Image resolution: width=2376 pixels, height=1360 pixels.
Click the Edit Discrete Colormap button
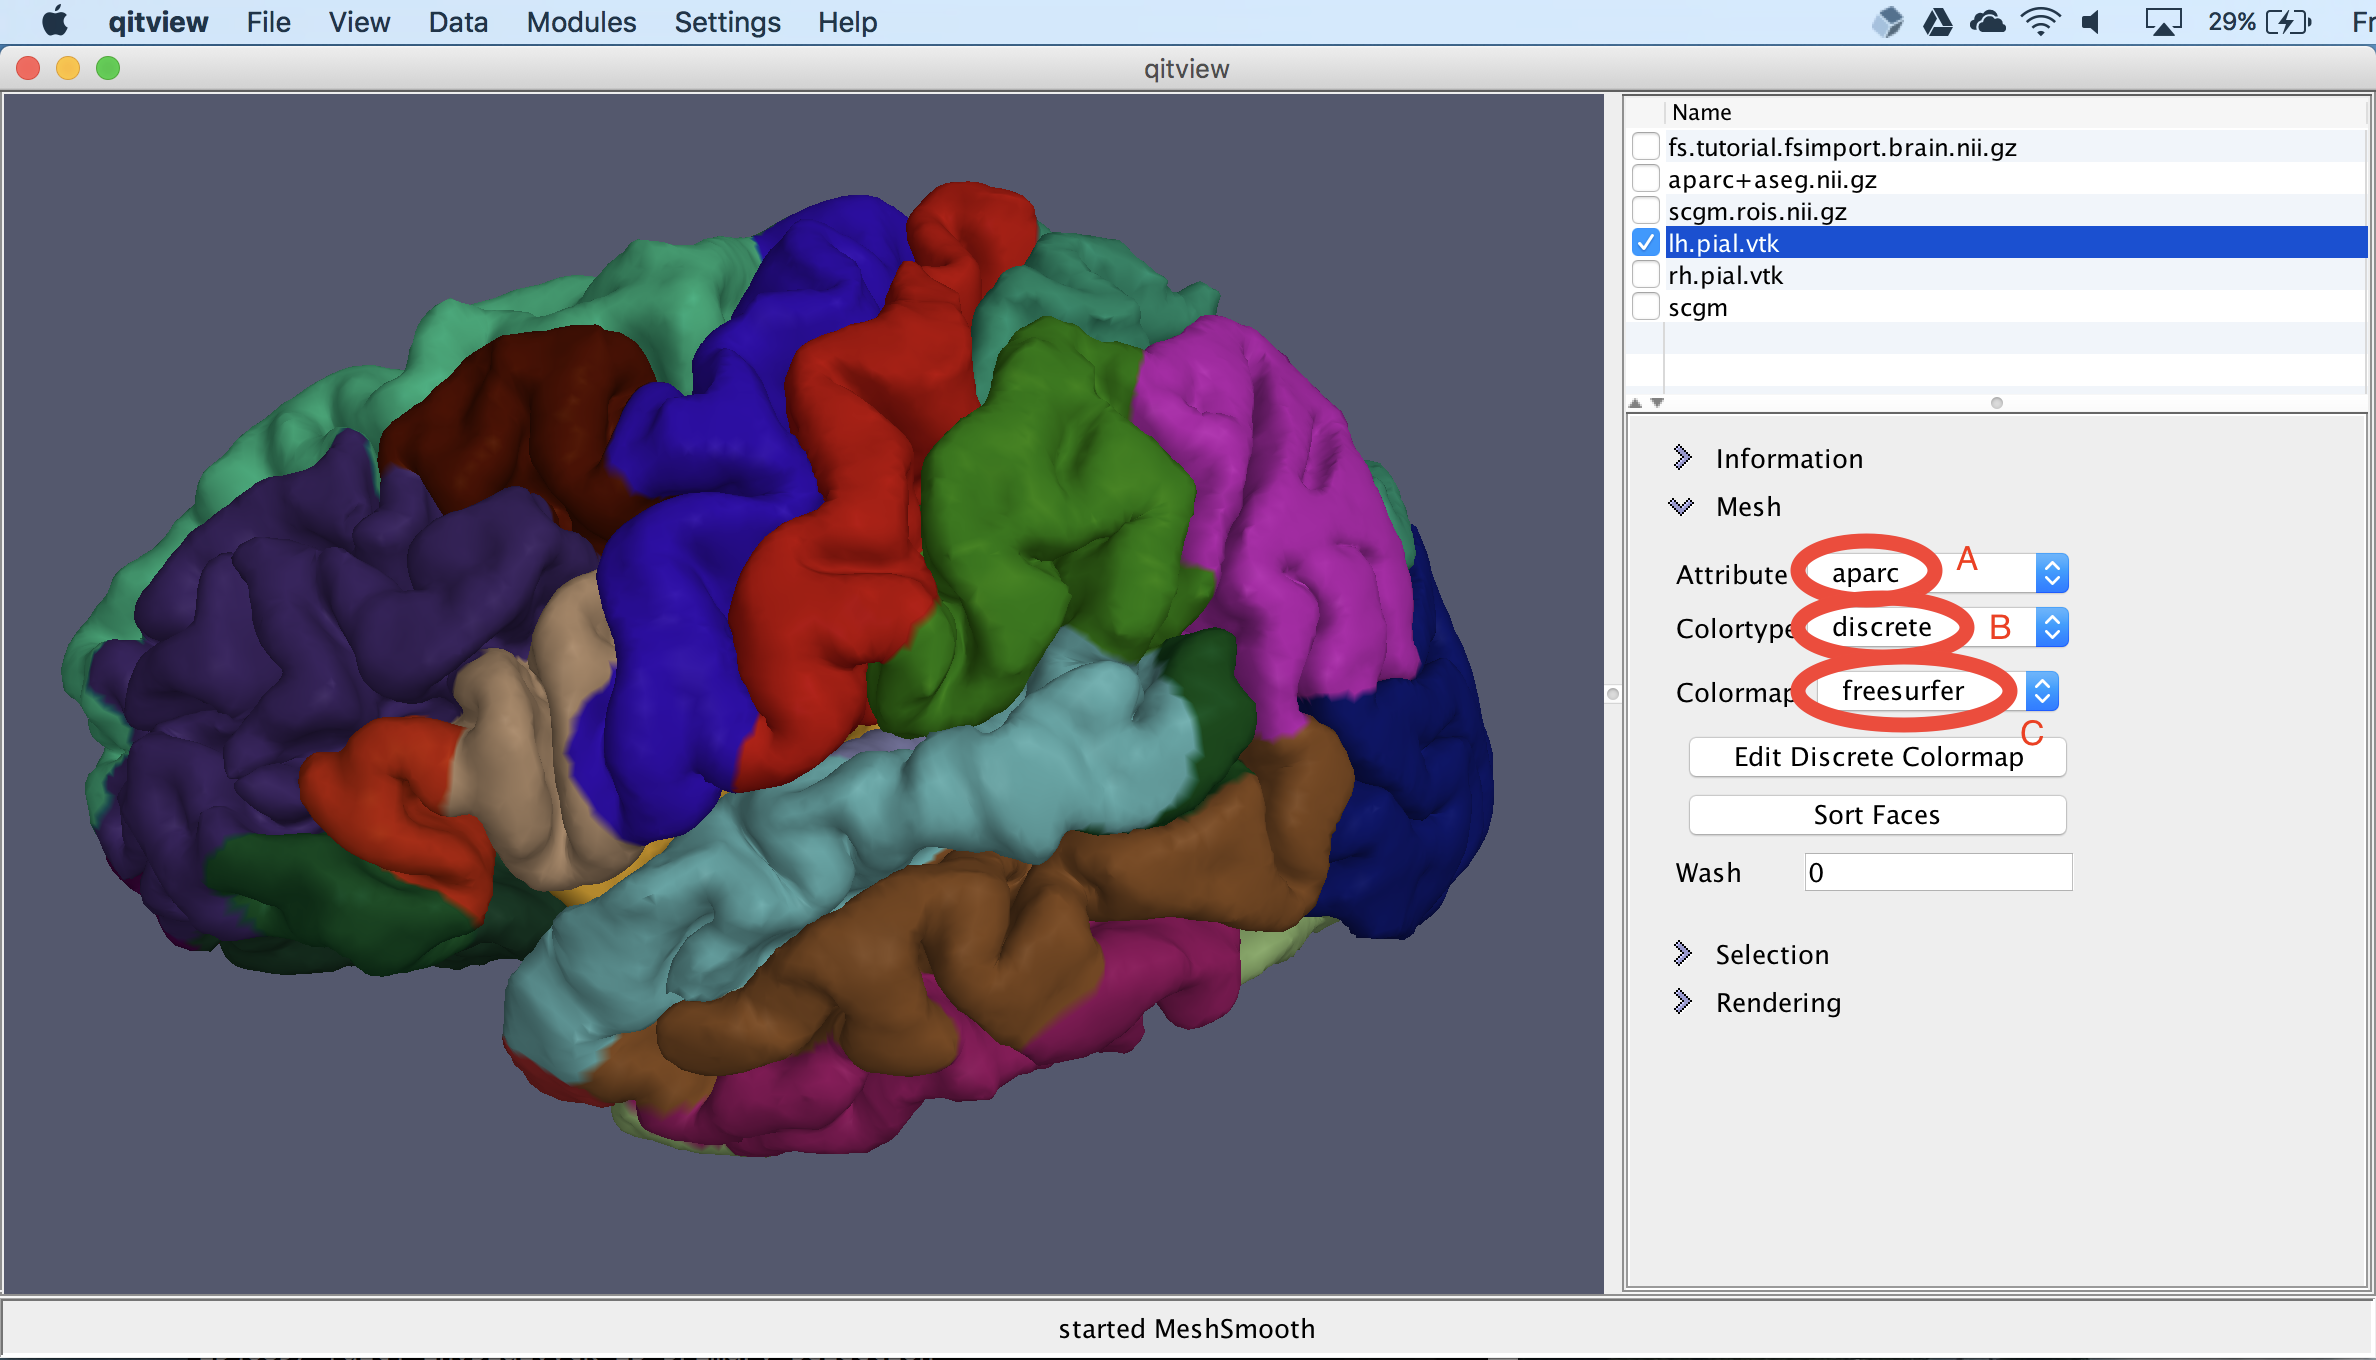[1876, 757]
